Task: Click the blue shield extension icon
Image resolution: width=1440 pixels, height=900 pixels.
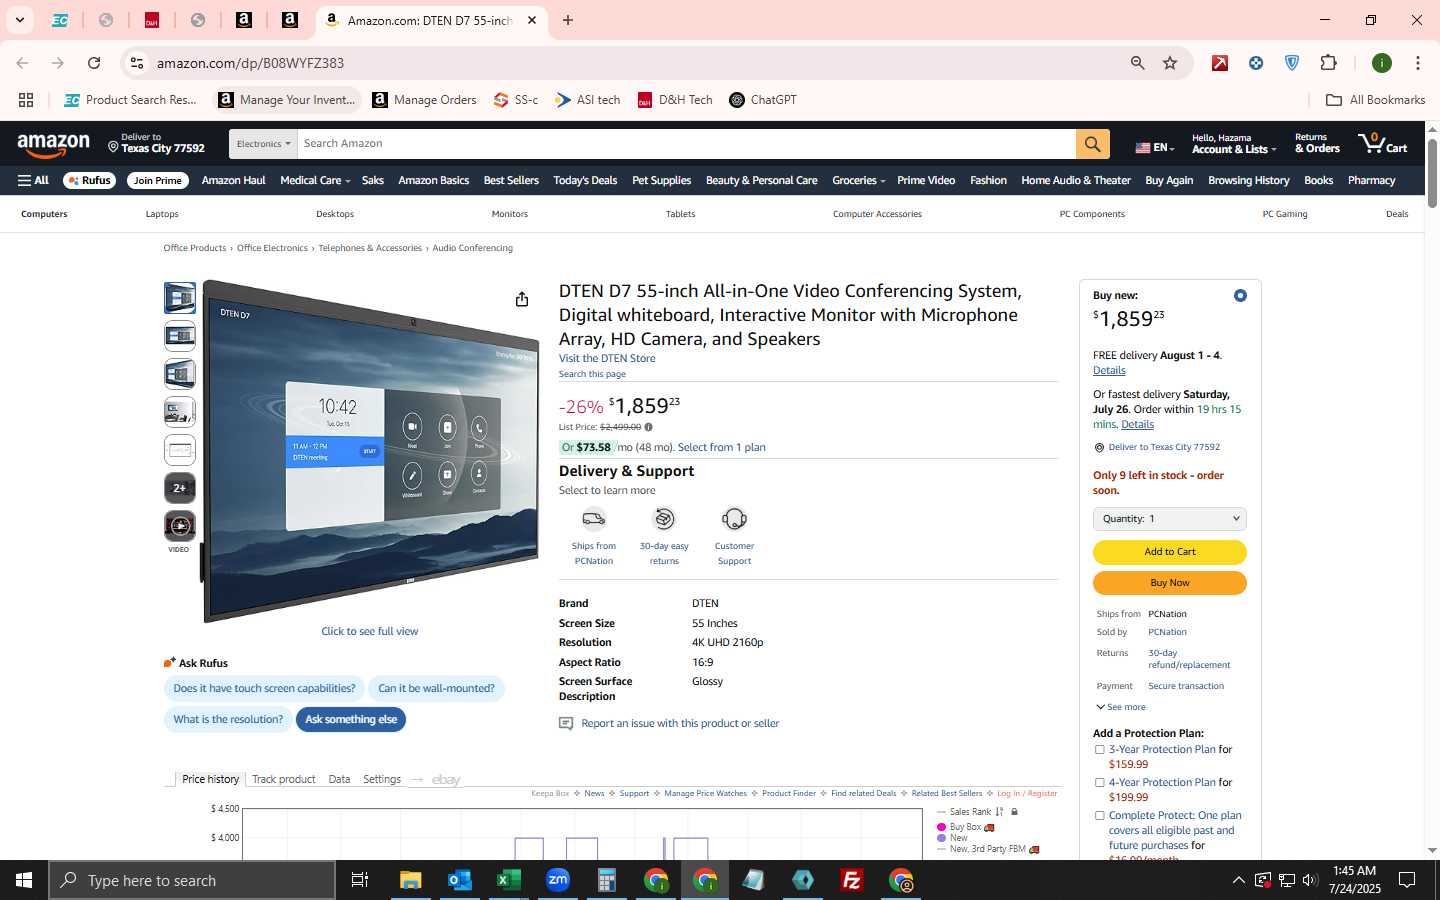Action: [1292, 63]
